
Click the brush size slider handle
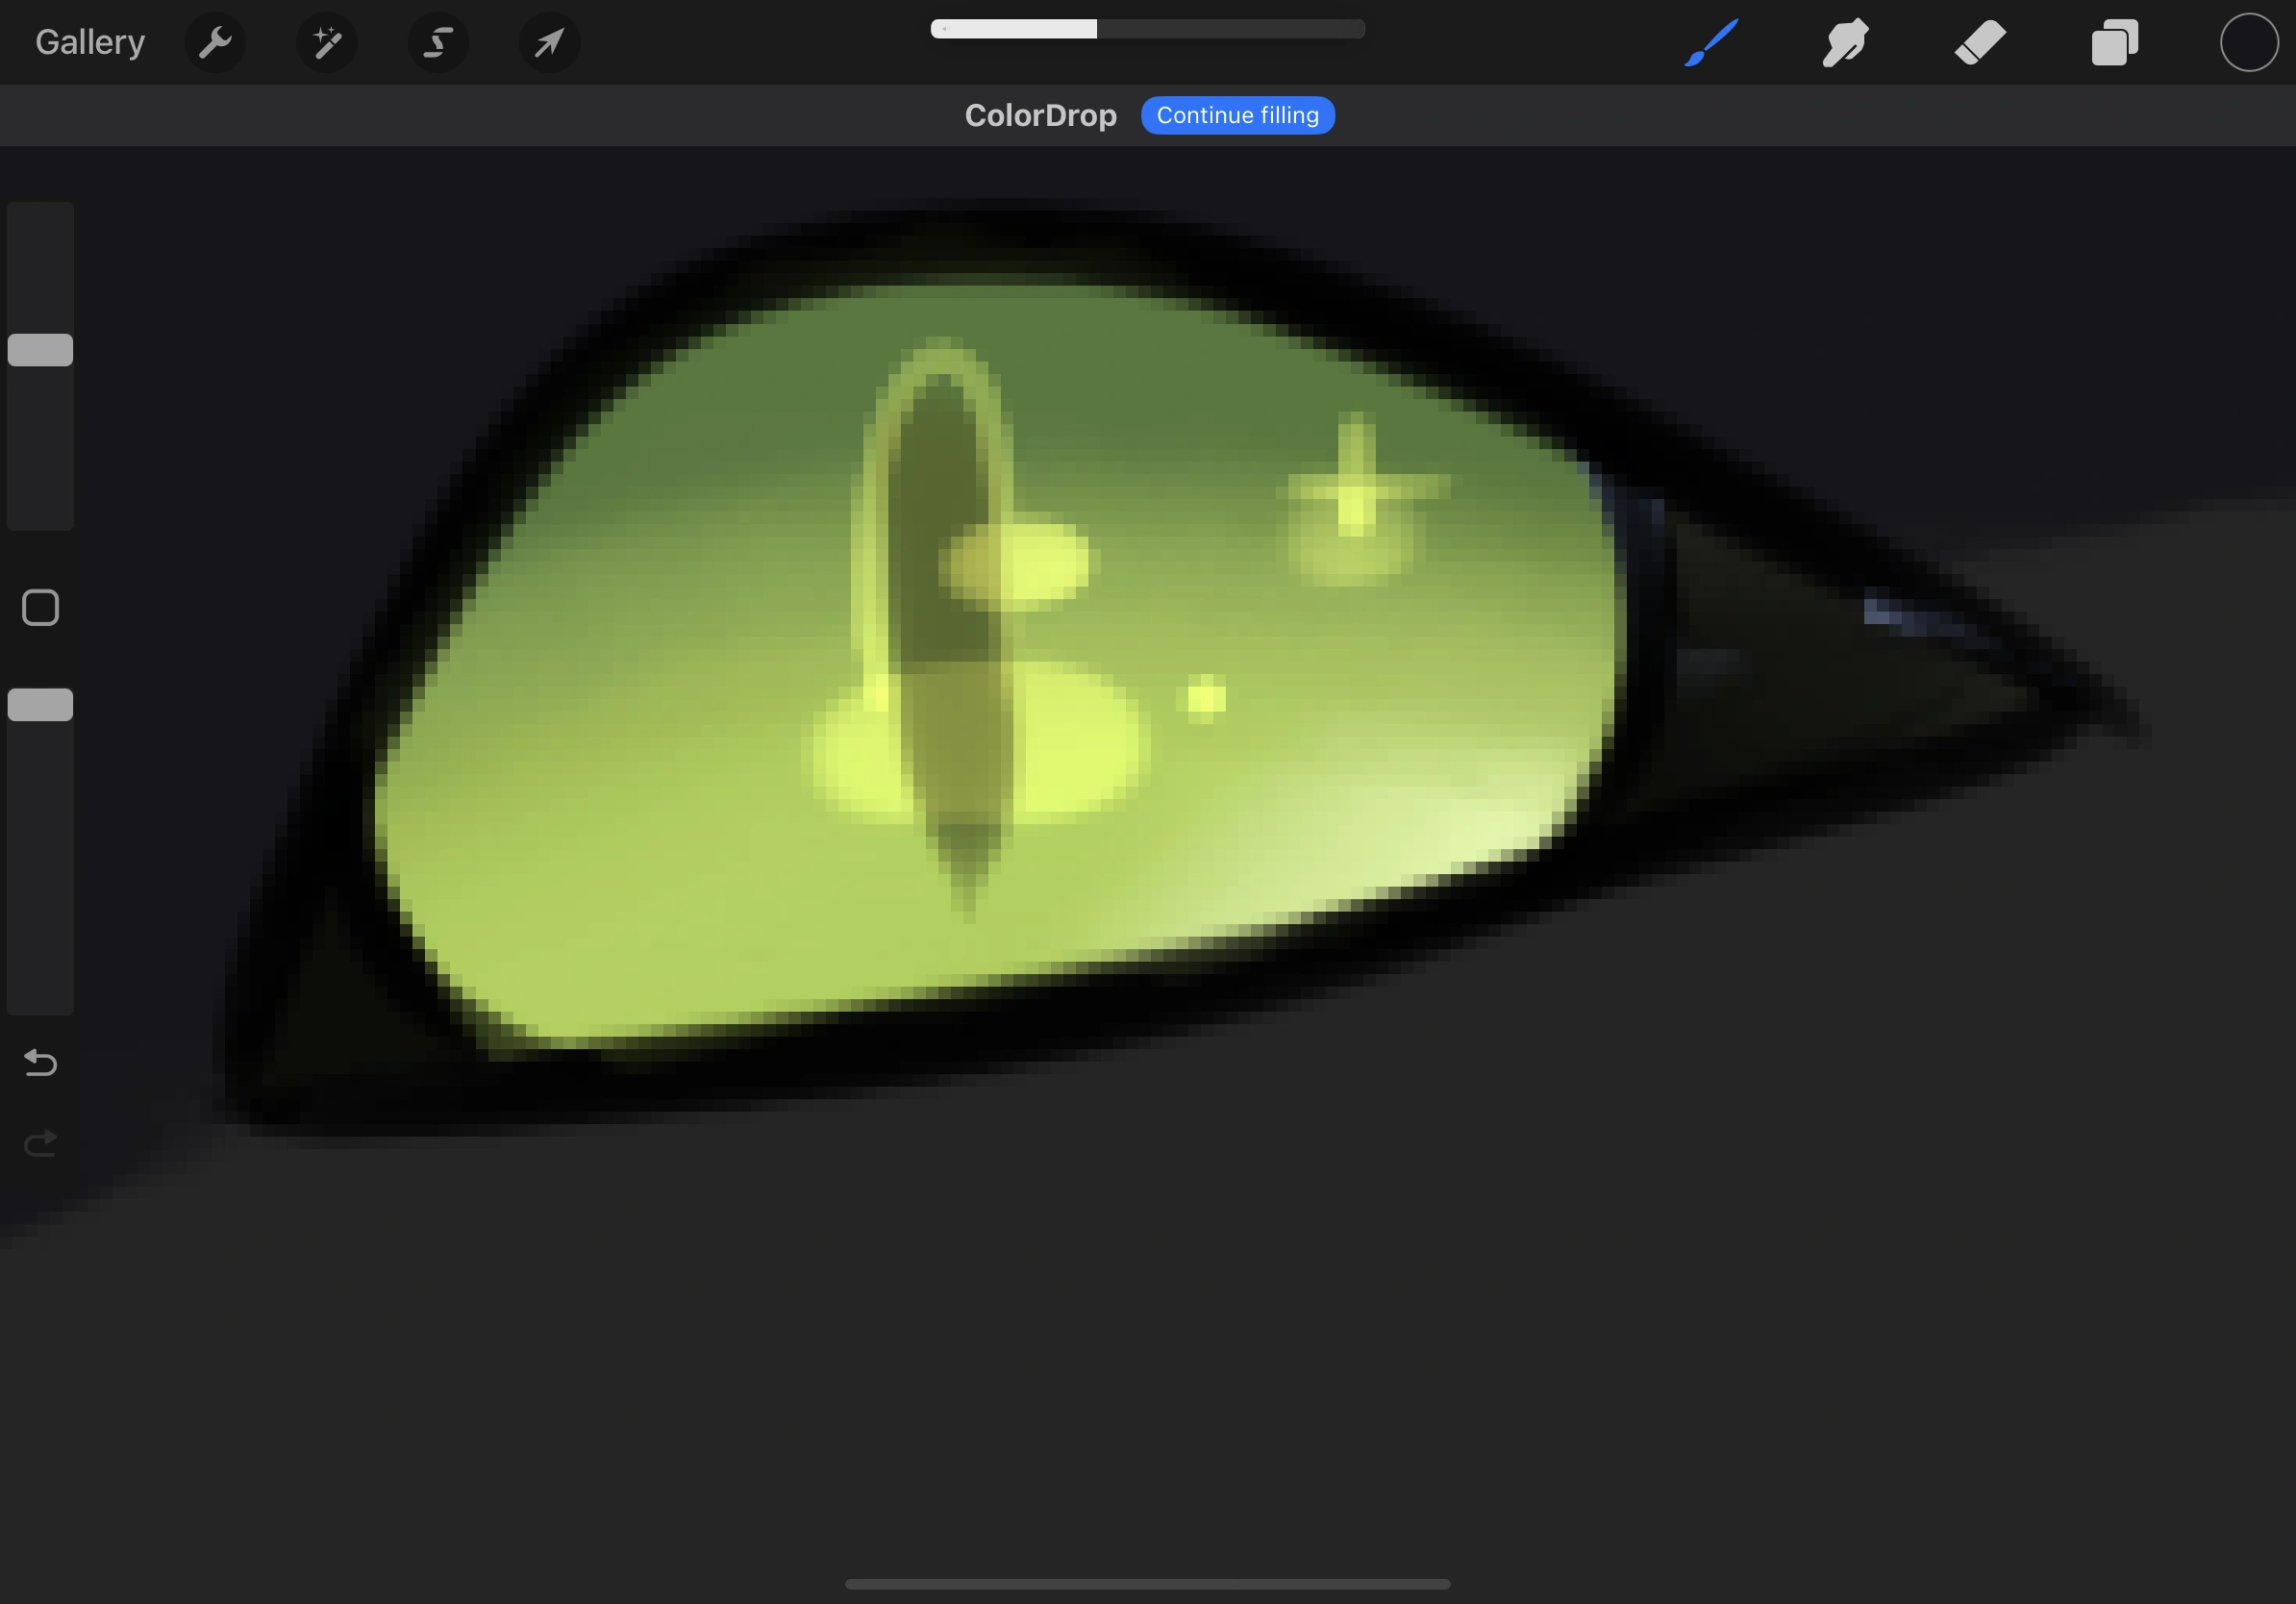point(40,350)
